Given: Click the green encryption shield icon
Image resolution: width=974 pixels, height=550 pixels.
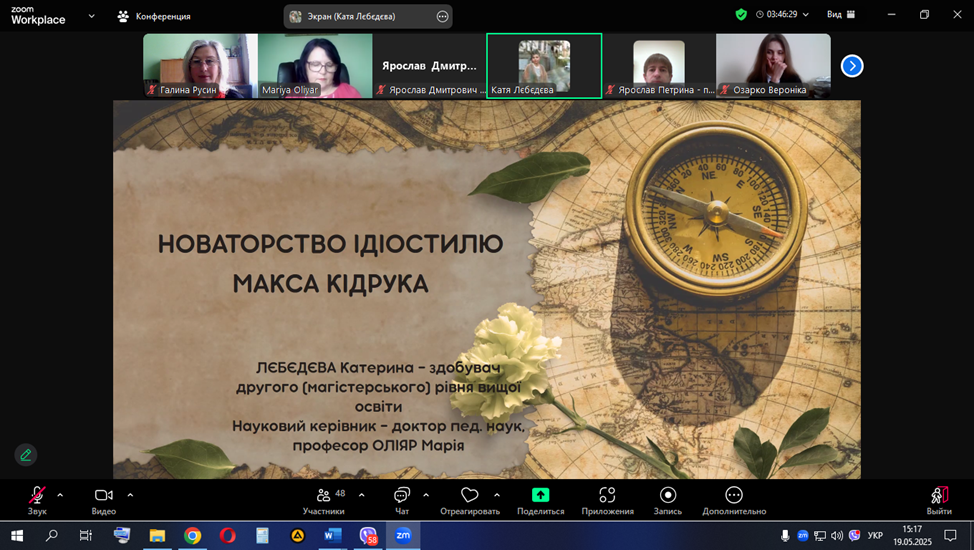Looking at the screenshot, I should click(x=741, y=15).
